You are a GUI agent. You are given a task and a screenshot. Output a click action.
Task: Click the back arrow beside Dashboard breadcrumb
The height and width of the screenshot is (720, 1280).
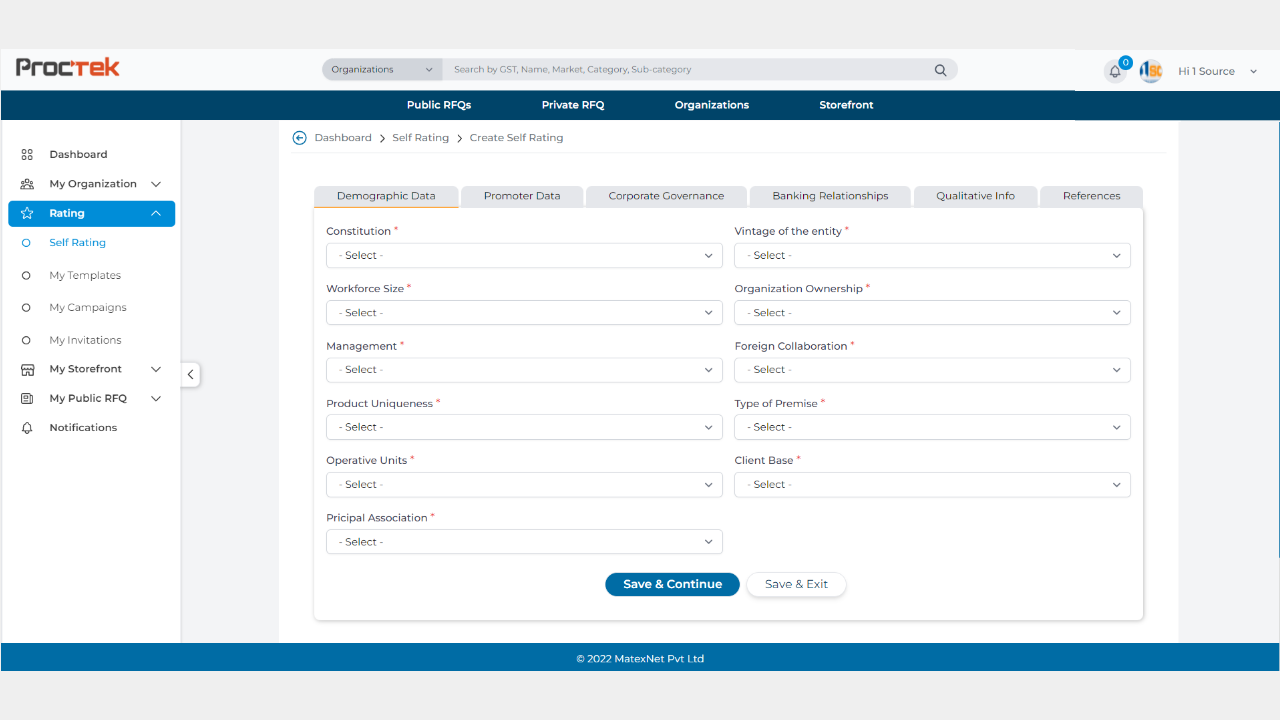click(299, 138)
